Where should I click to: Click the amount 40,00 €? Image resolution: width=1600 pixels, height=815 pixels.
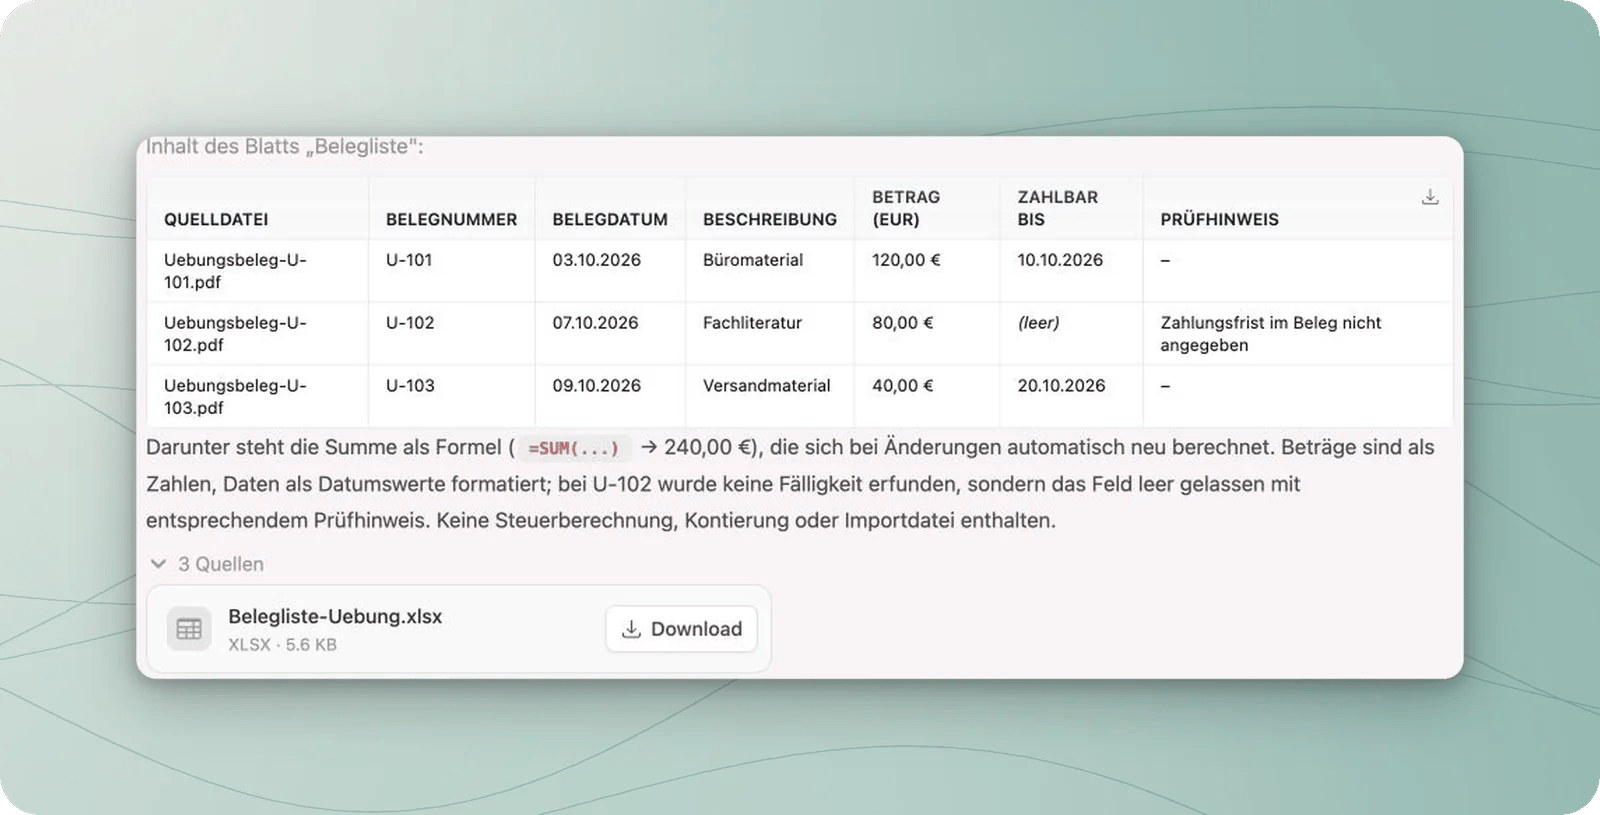[x=902, y=386]
